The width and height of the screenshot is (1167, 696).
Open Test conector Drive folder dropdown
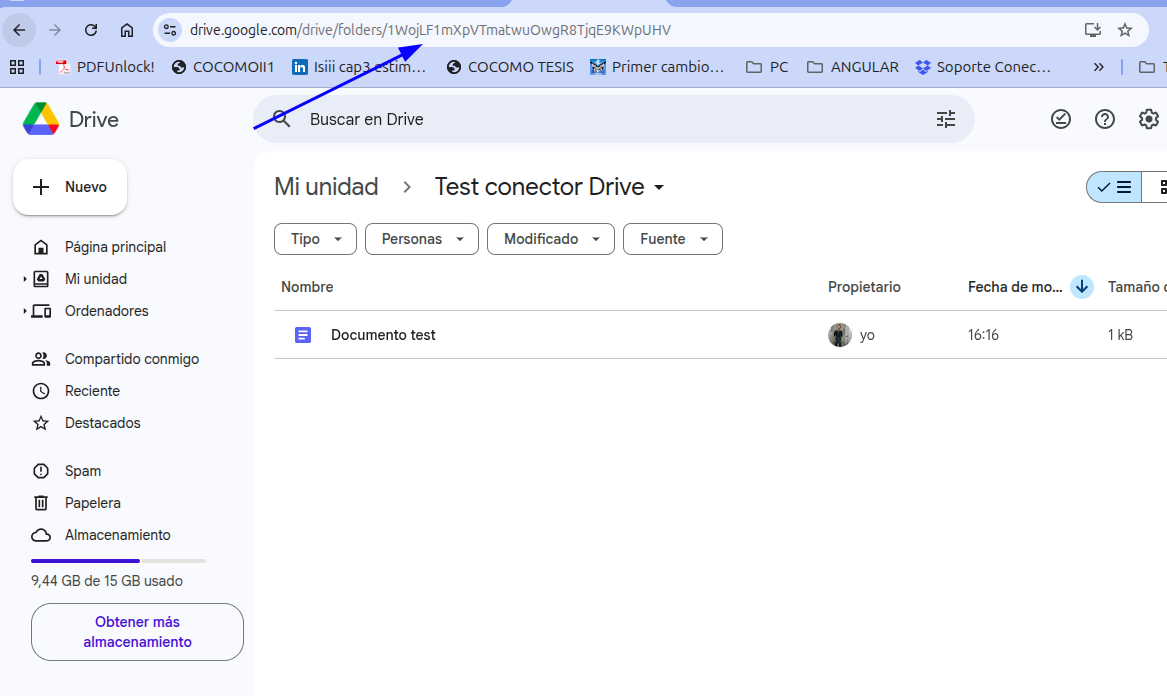click(x=659, y=188)
